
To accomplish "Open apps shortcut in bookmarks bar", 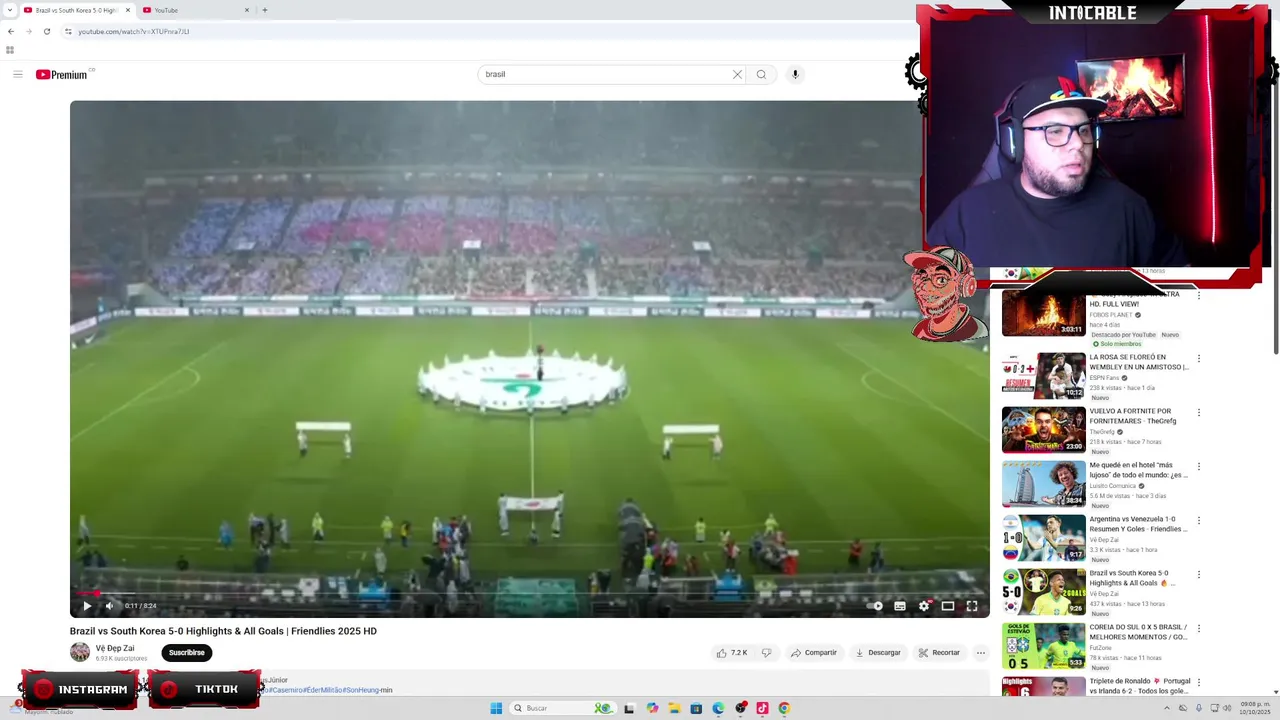I will 10,50.
